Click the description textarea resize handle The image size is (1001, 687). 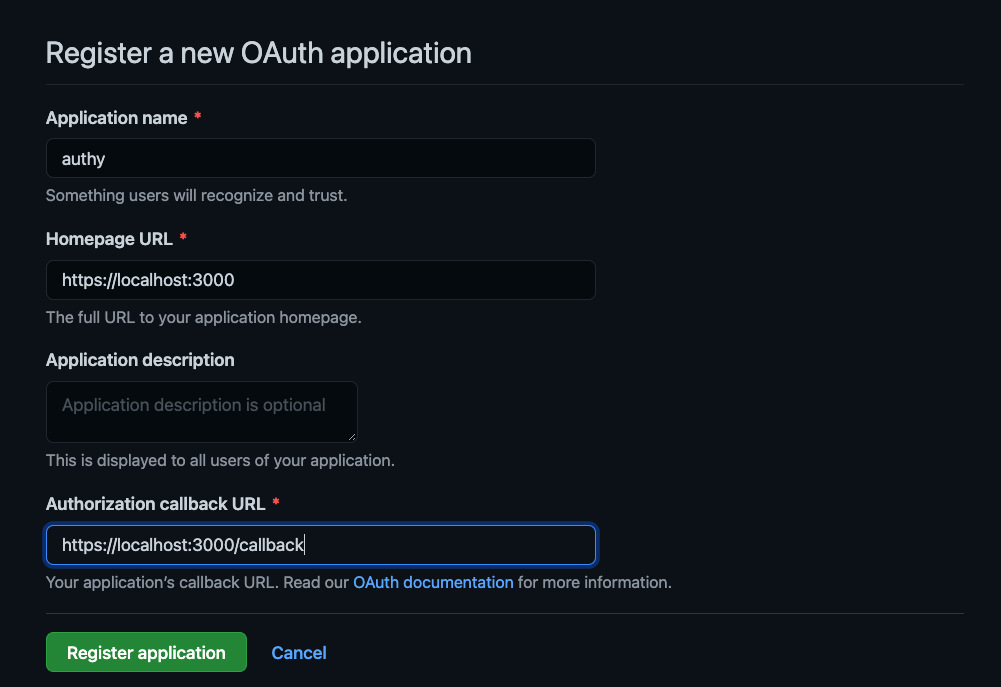pyautogui.click(x=352, y=436)
